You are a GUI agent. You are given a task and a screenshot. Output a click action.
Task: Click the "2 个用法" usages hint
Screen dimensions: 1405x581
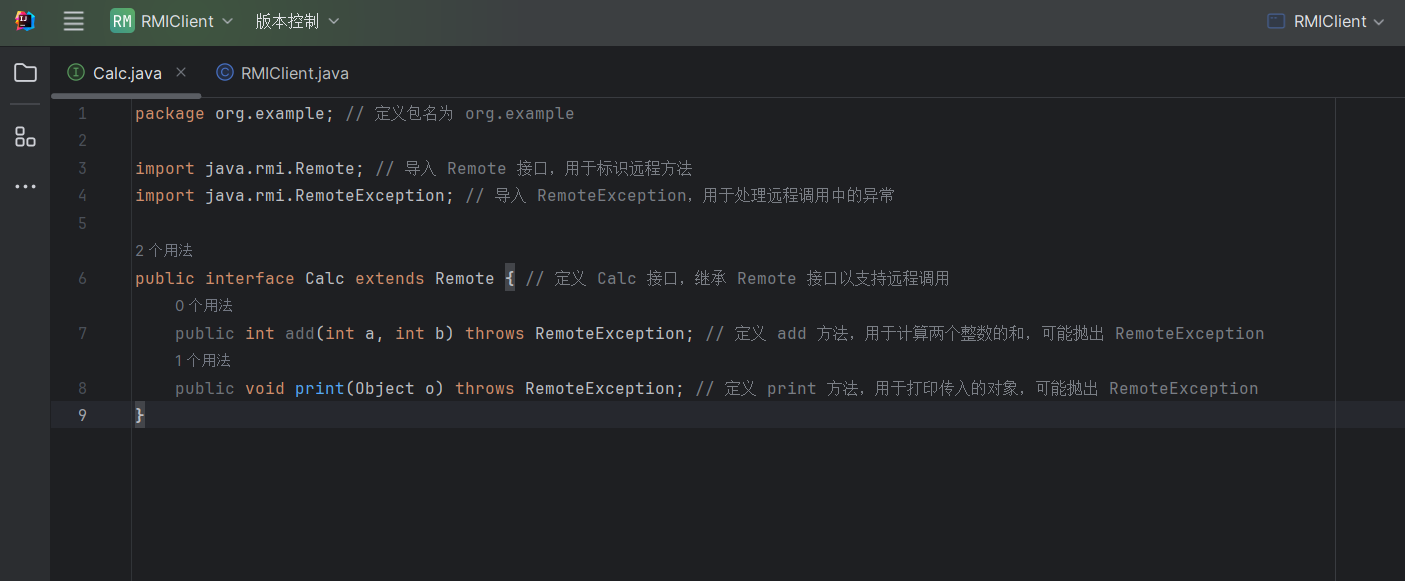tap(164, 251)
